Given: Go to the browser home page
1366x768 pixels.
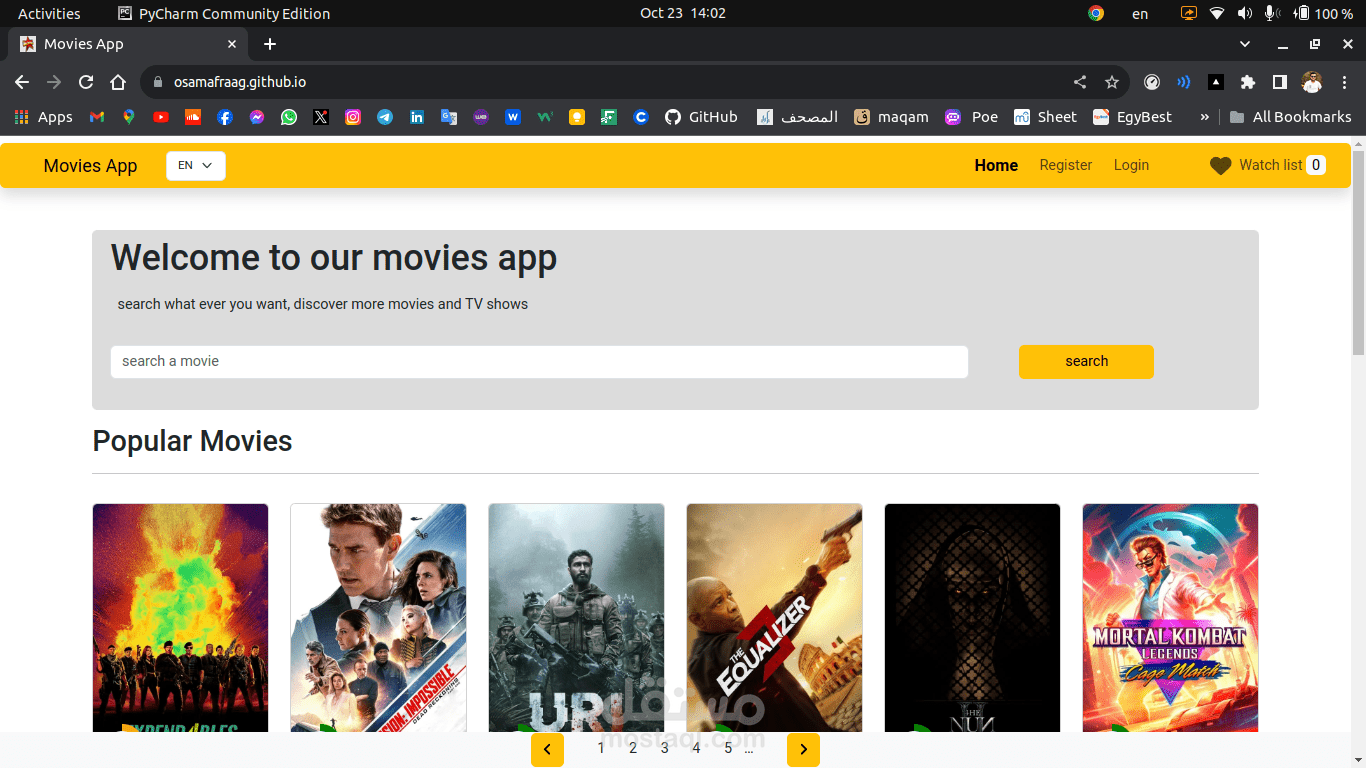Looking at the screenshot, I should [118, 82].
